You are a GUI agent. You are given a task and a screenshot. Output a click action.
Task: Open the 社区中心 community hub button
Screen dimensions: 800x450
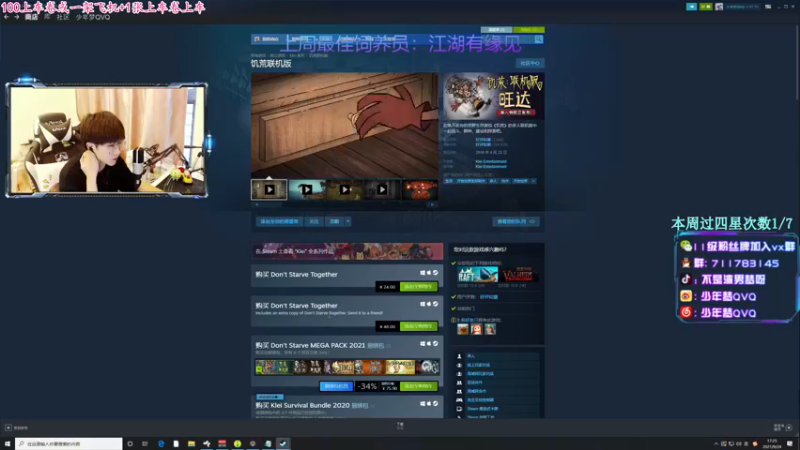click(x=530, y=63)
